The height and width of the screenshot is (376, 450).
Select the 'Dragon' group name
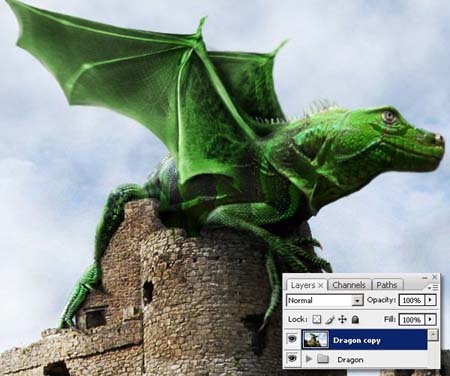(x=350, y=360)
